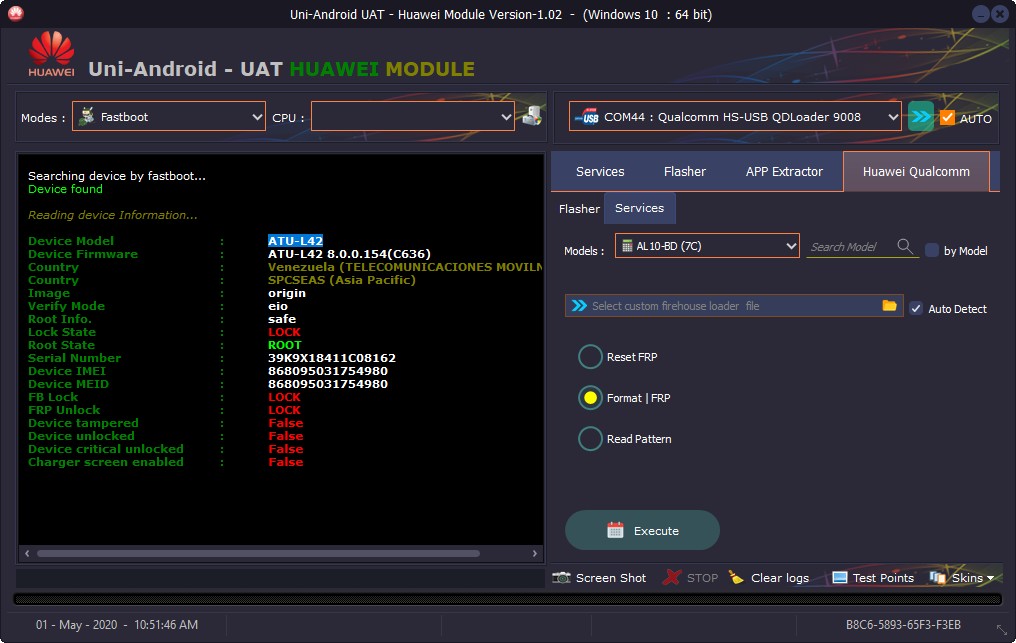Click the Test Points monitor icon
Image resolution: width=1016 pixels, height=643 pixels.
(x=840, y=577)
